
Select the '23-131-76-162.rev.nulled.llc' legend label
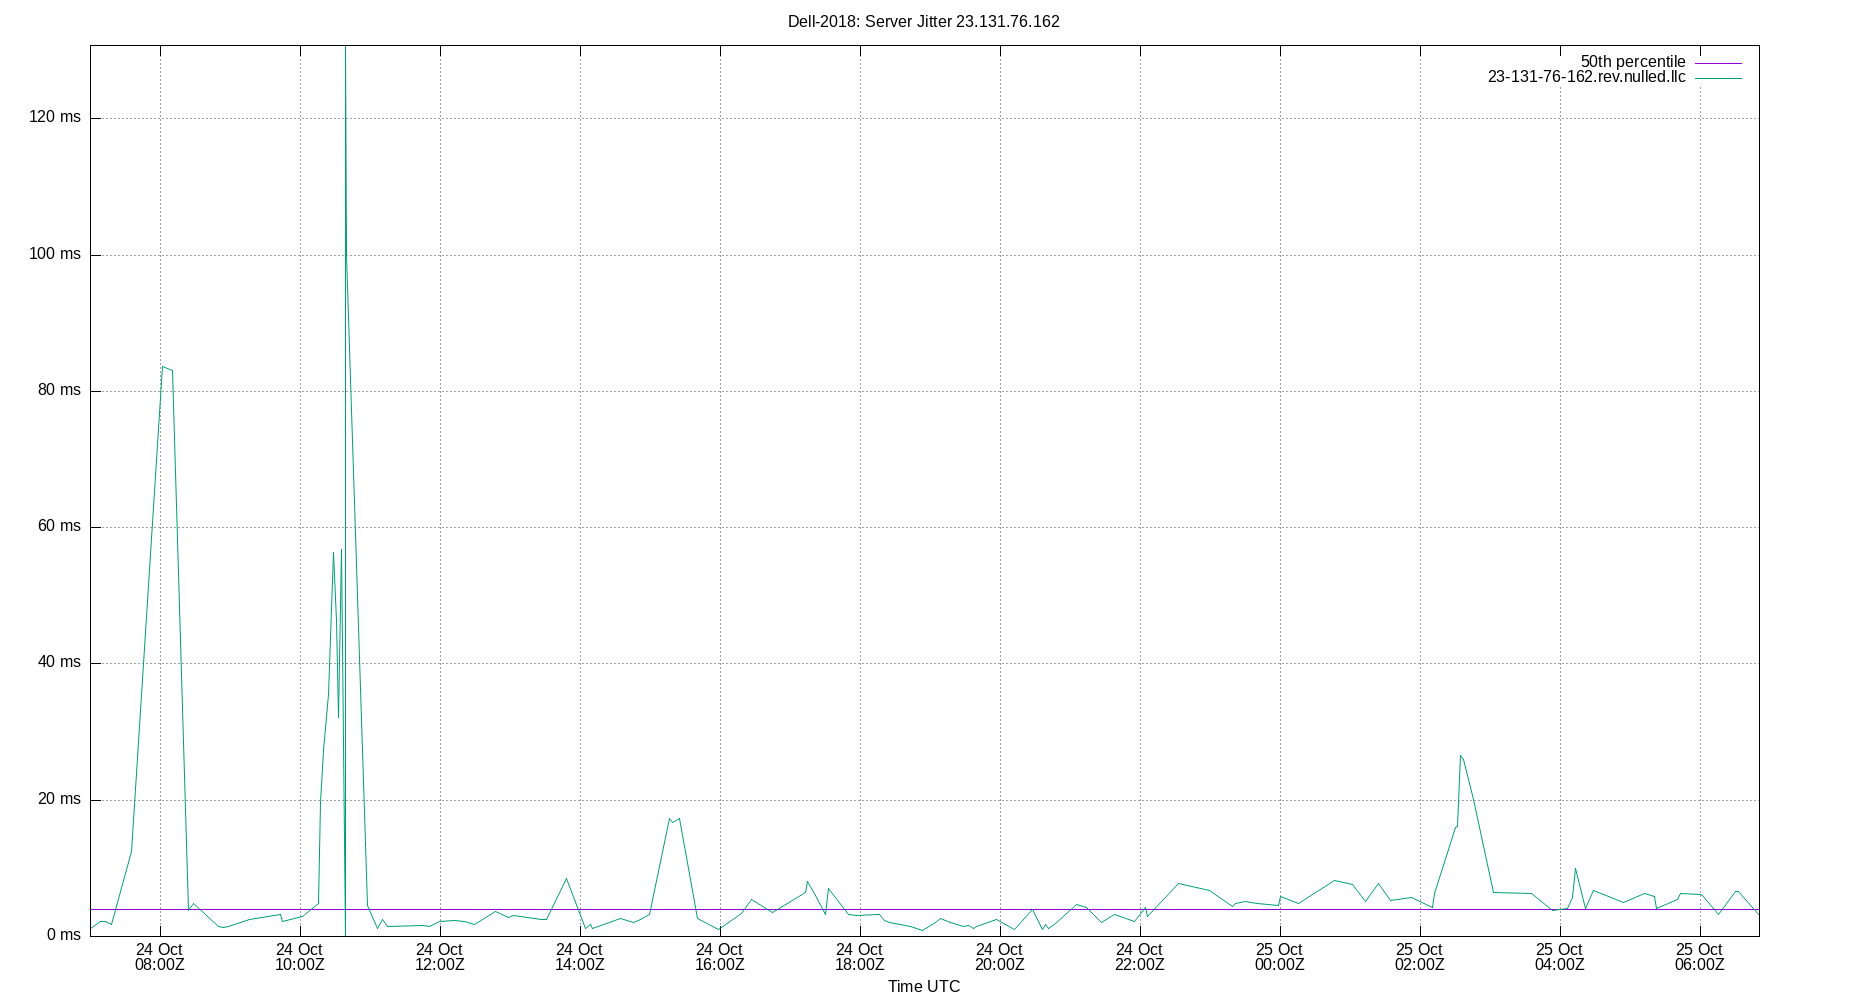click(x=1586, y=77)
